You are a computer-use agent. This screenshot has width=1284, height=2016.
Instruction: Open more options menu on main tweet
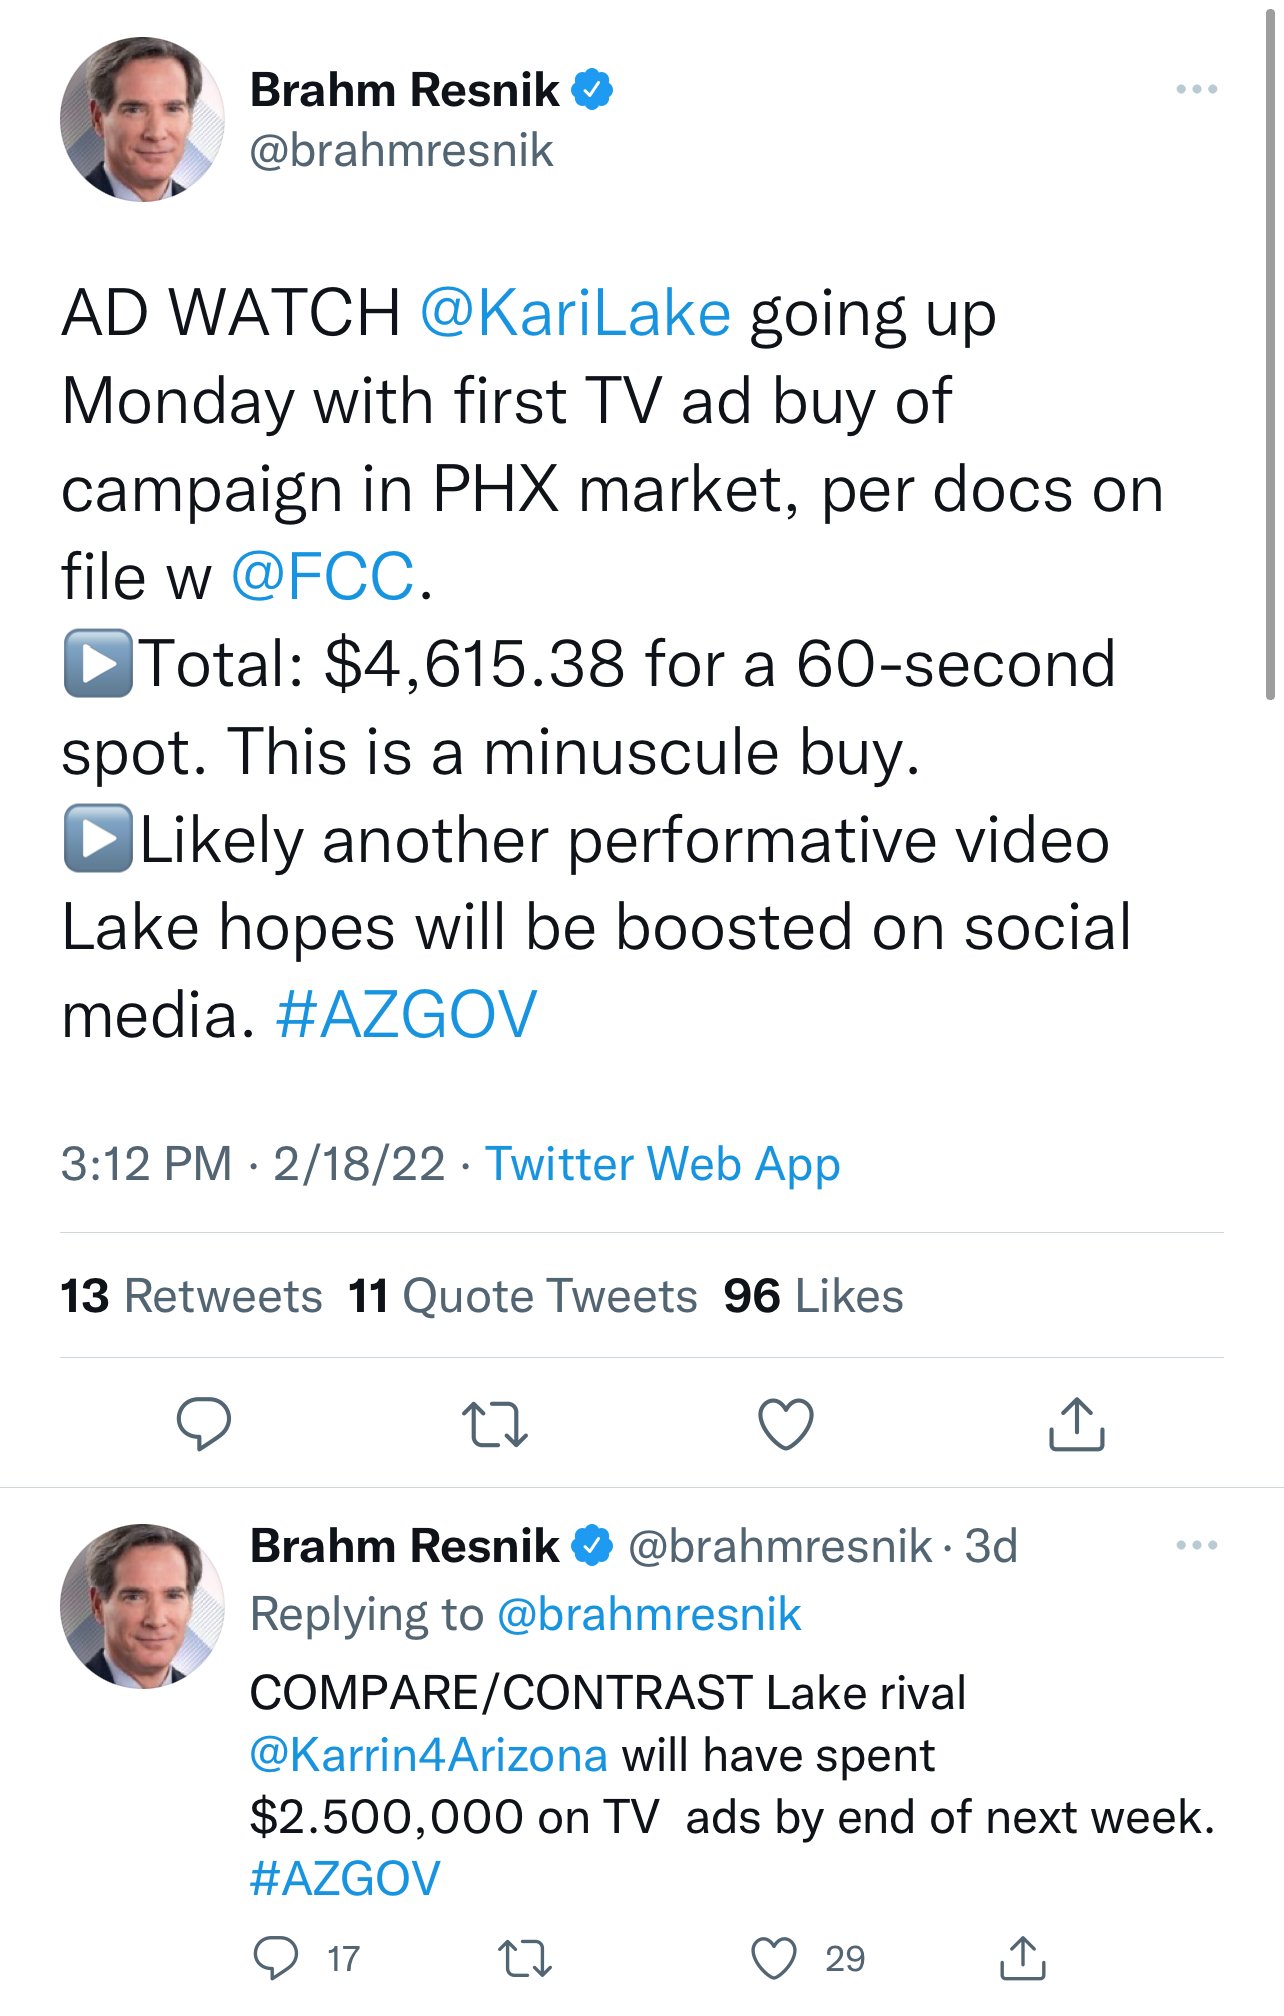click(1196, 90)
